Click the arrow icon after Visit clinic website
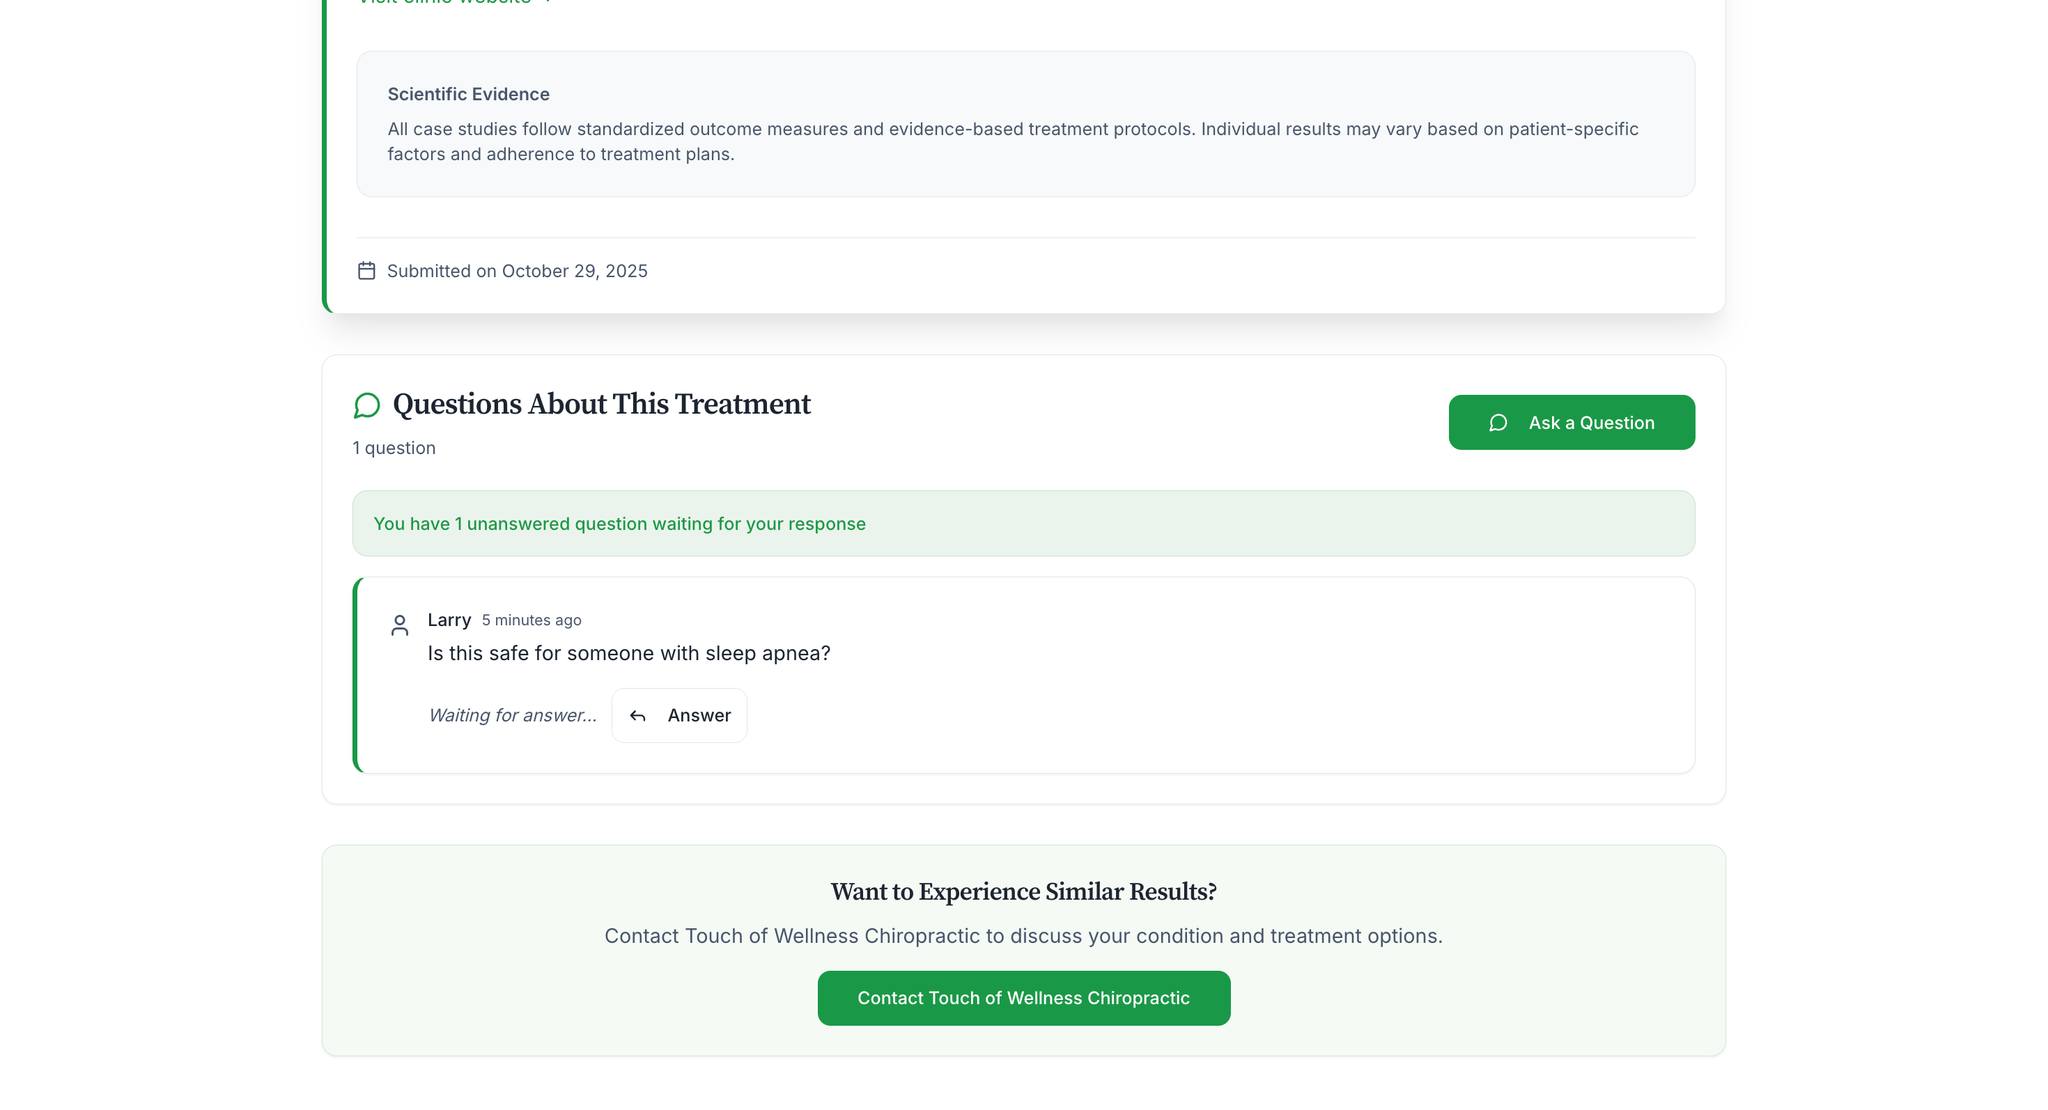This screenshot has height=1110, width=2048. [547, 3]
